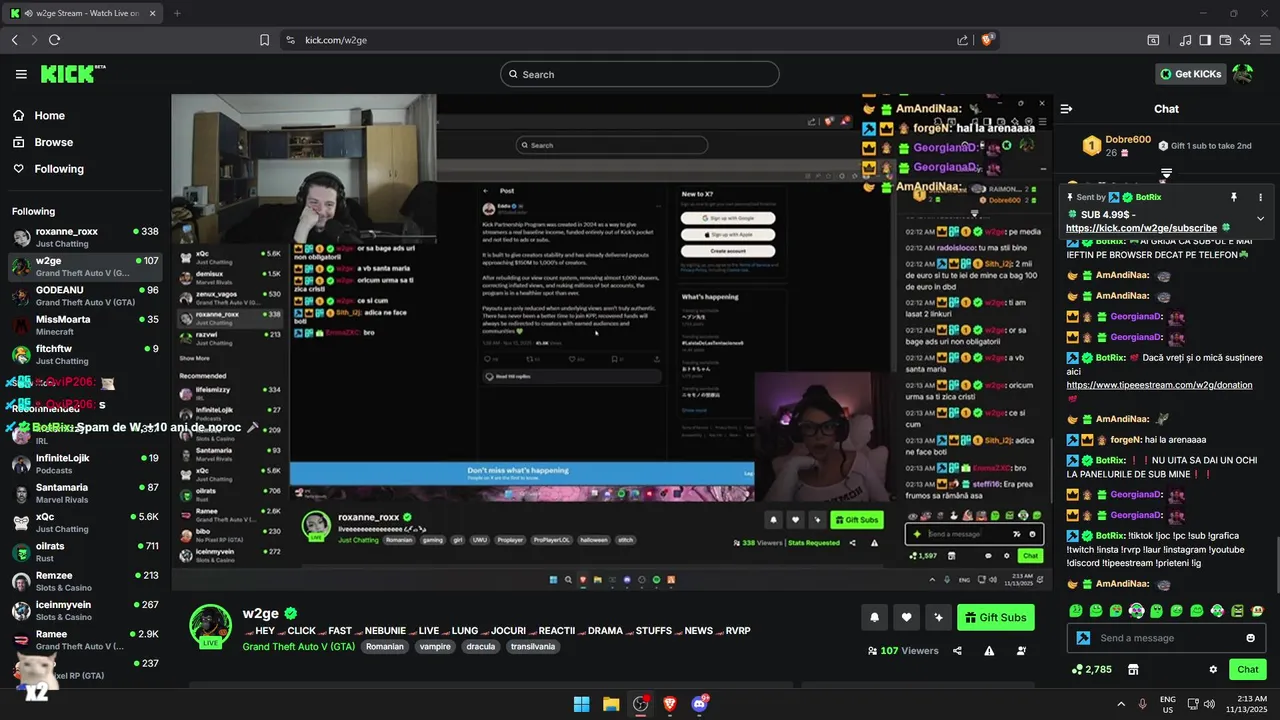
Task: Expand the gift leaderboard handle
Action: [x=1166, y=173]
